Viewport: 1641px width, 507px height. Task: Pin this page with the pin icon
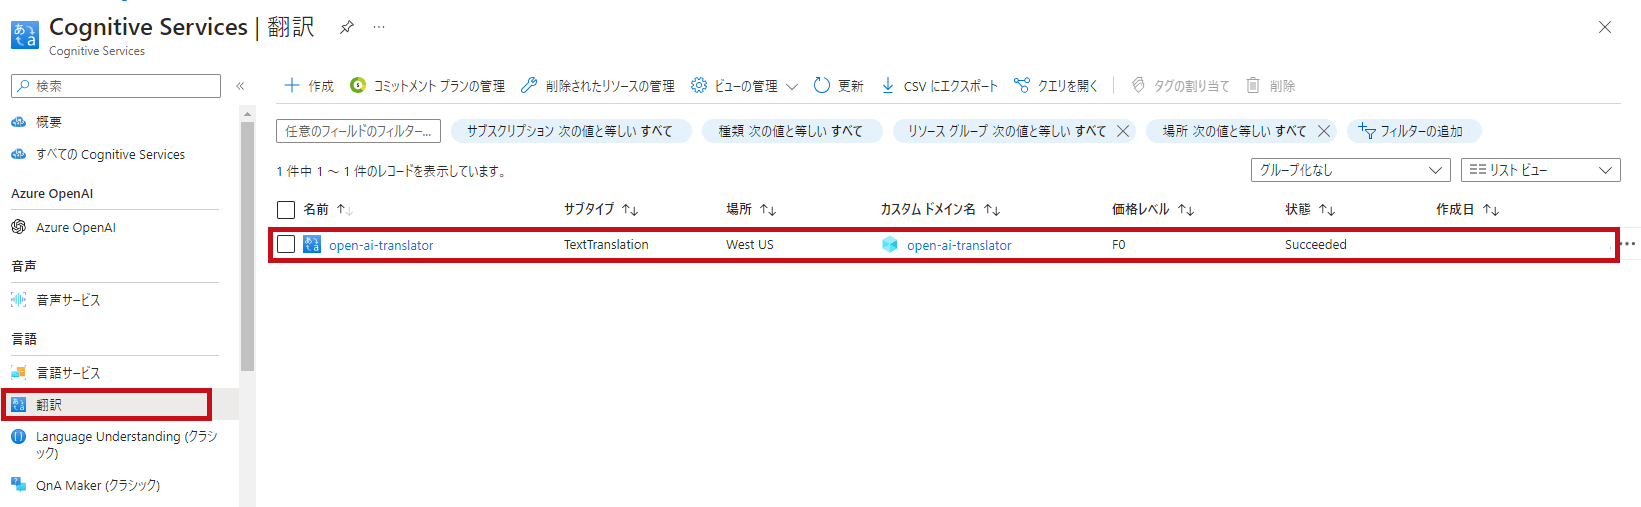[346, 27]
